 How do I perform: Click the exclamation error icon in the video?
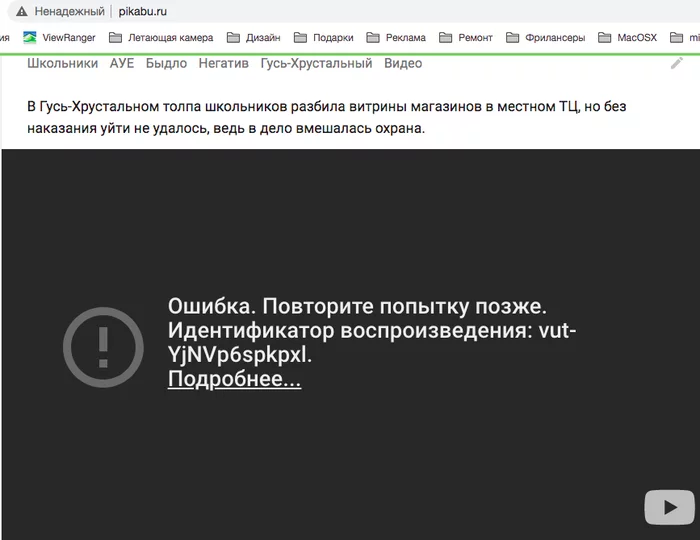pos(103,347)
